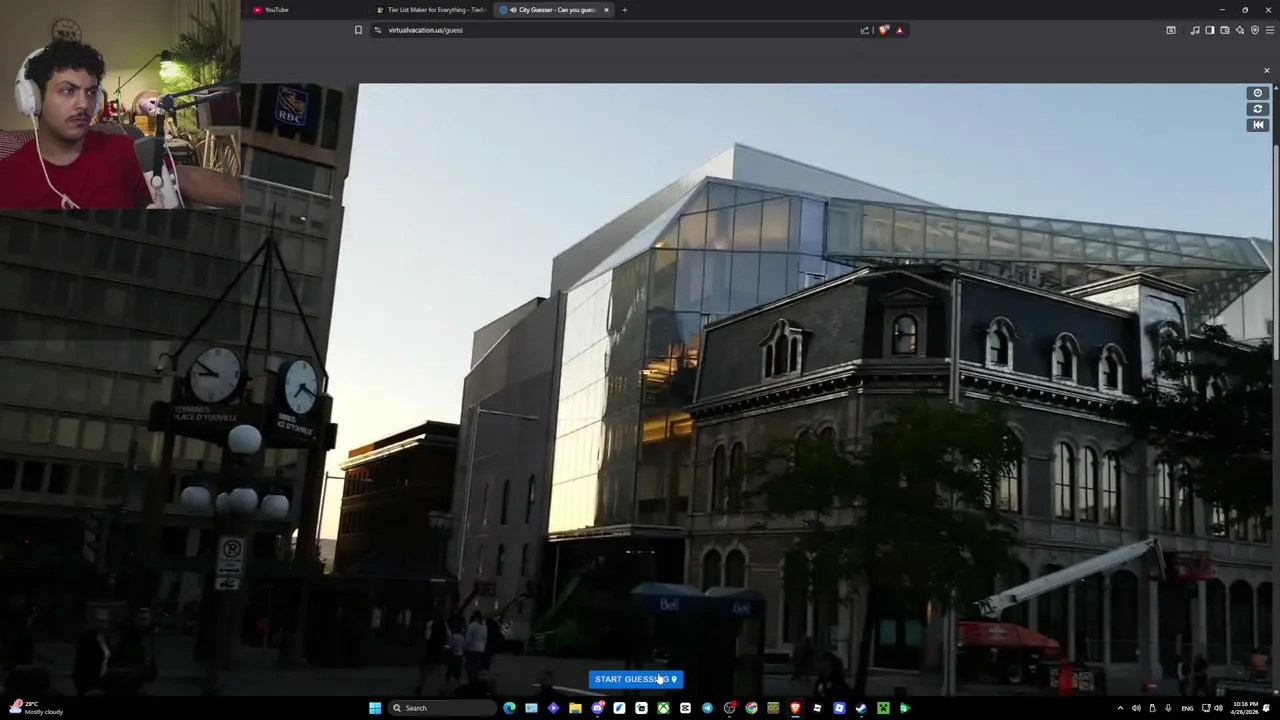Open File Explorer folder in the taskbar

click(x=575, y=708)
